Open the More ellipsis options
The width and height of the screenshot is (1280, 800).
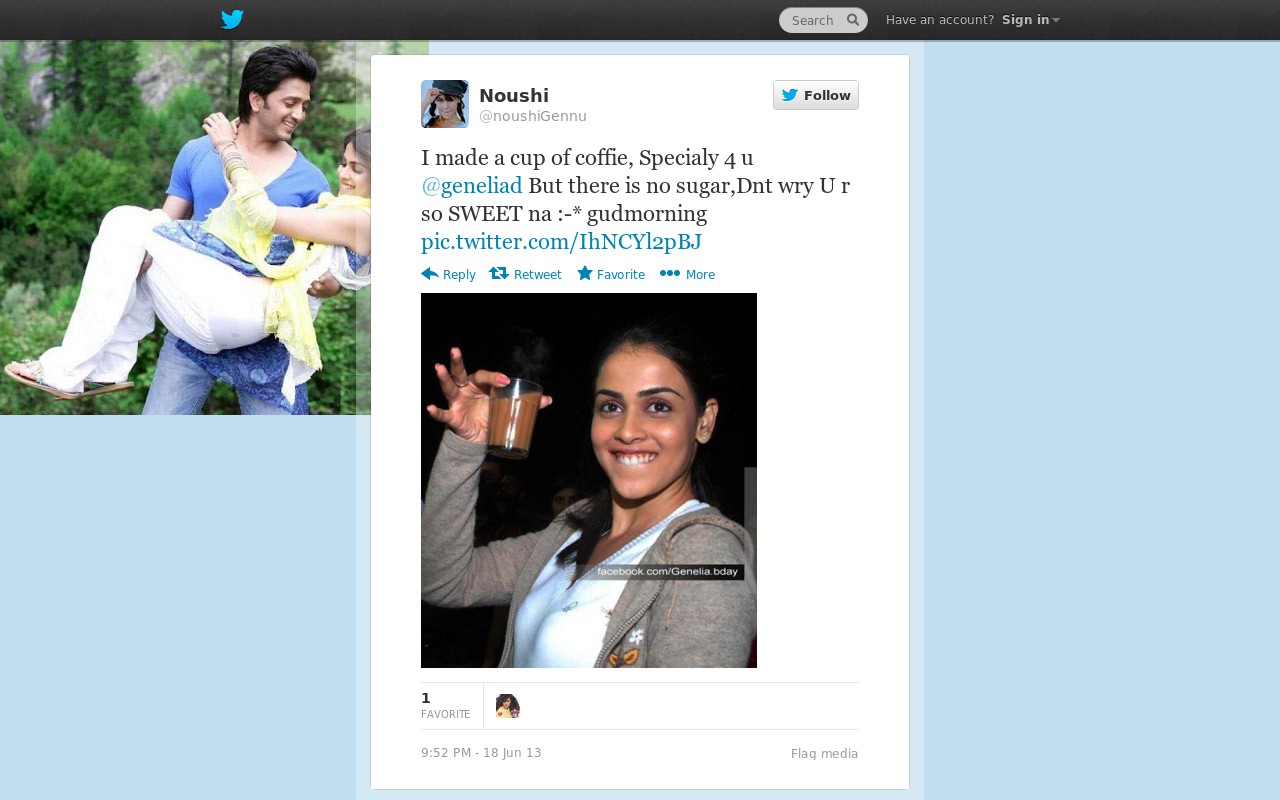(x=670, y=273)
